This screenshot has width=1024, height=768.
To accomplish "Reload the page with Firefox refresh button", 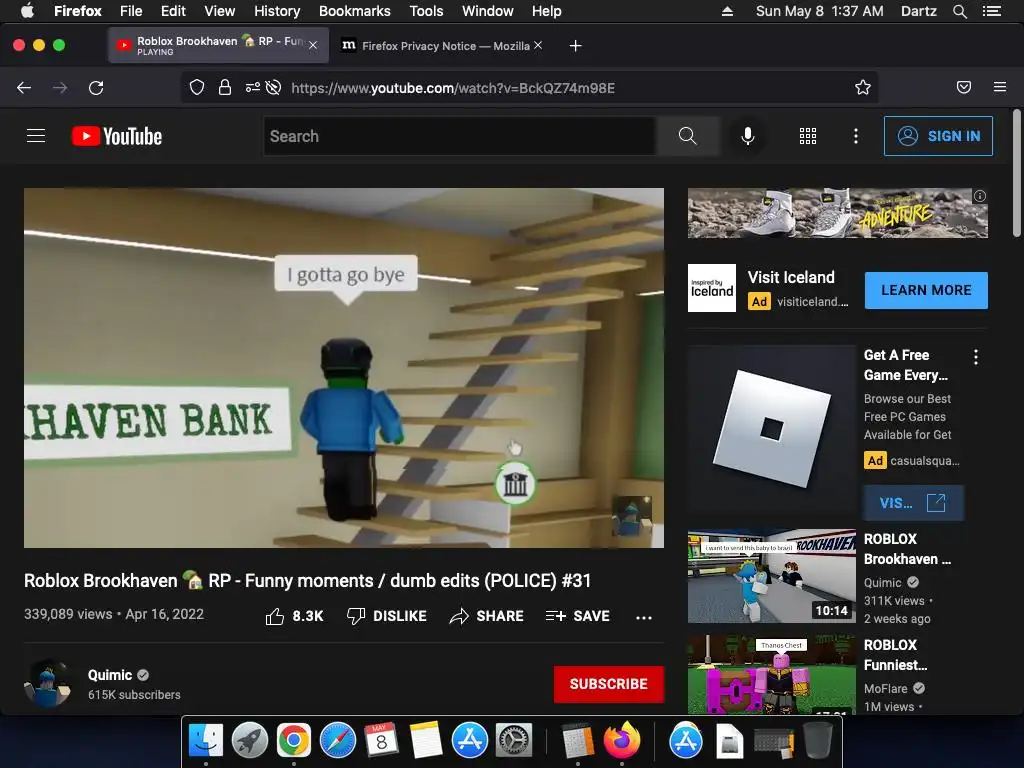I will tap(96, 88).
